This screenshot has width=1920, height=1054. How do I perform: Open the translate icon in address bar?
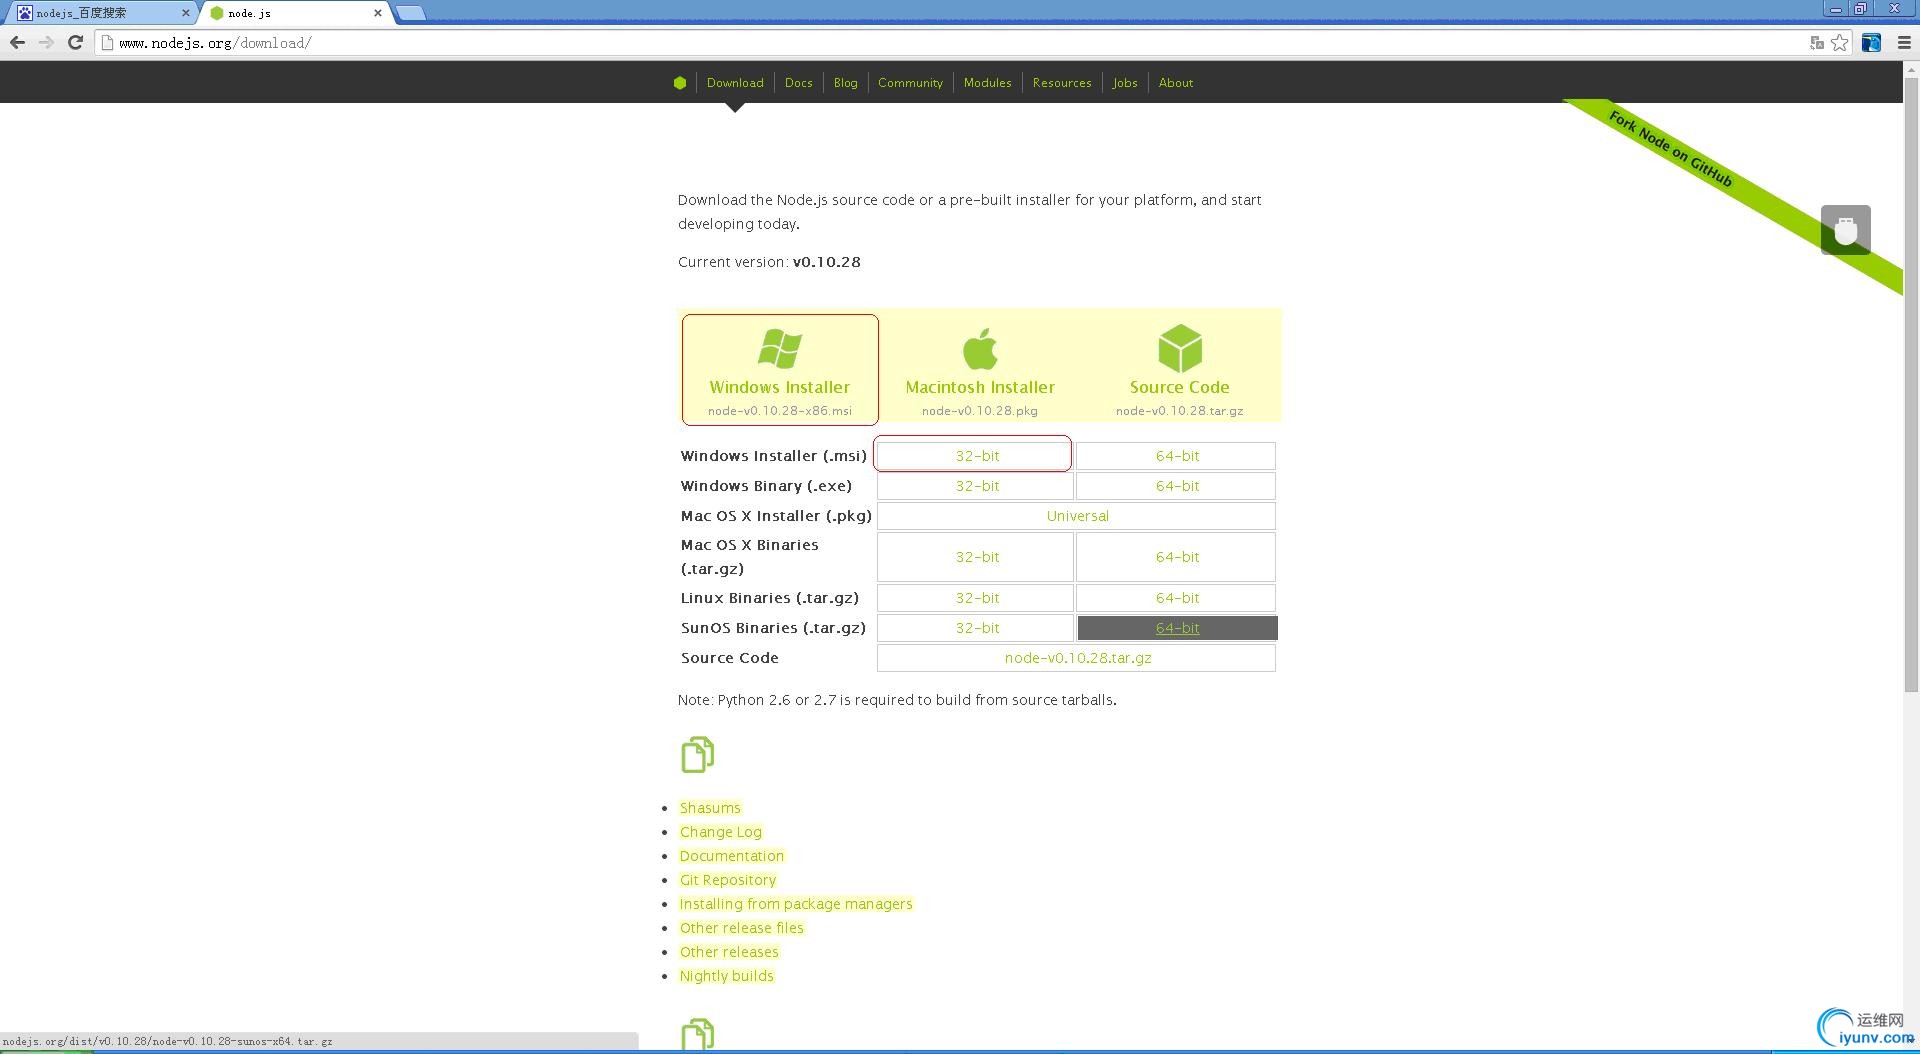(1817, 42)
